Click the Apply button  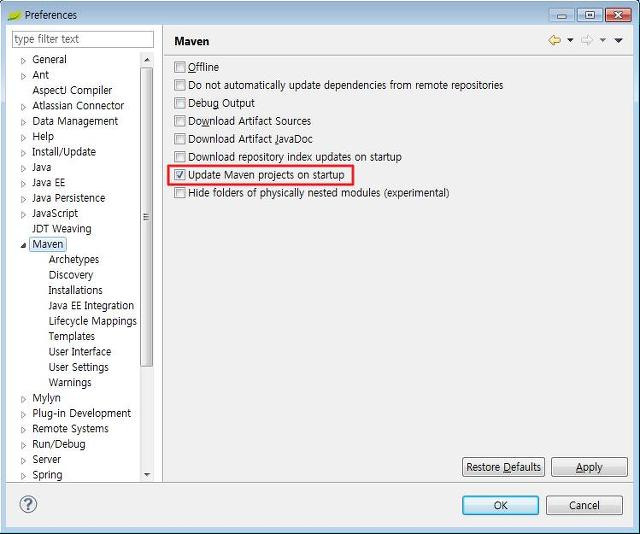(589, 467)
